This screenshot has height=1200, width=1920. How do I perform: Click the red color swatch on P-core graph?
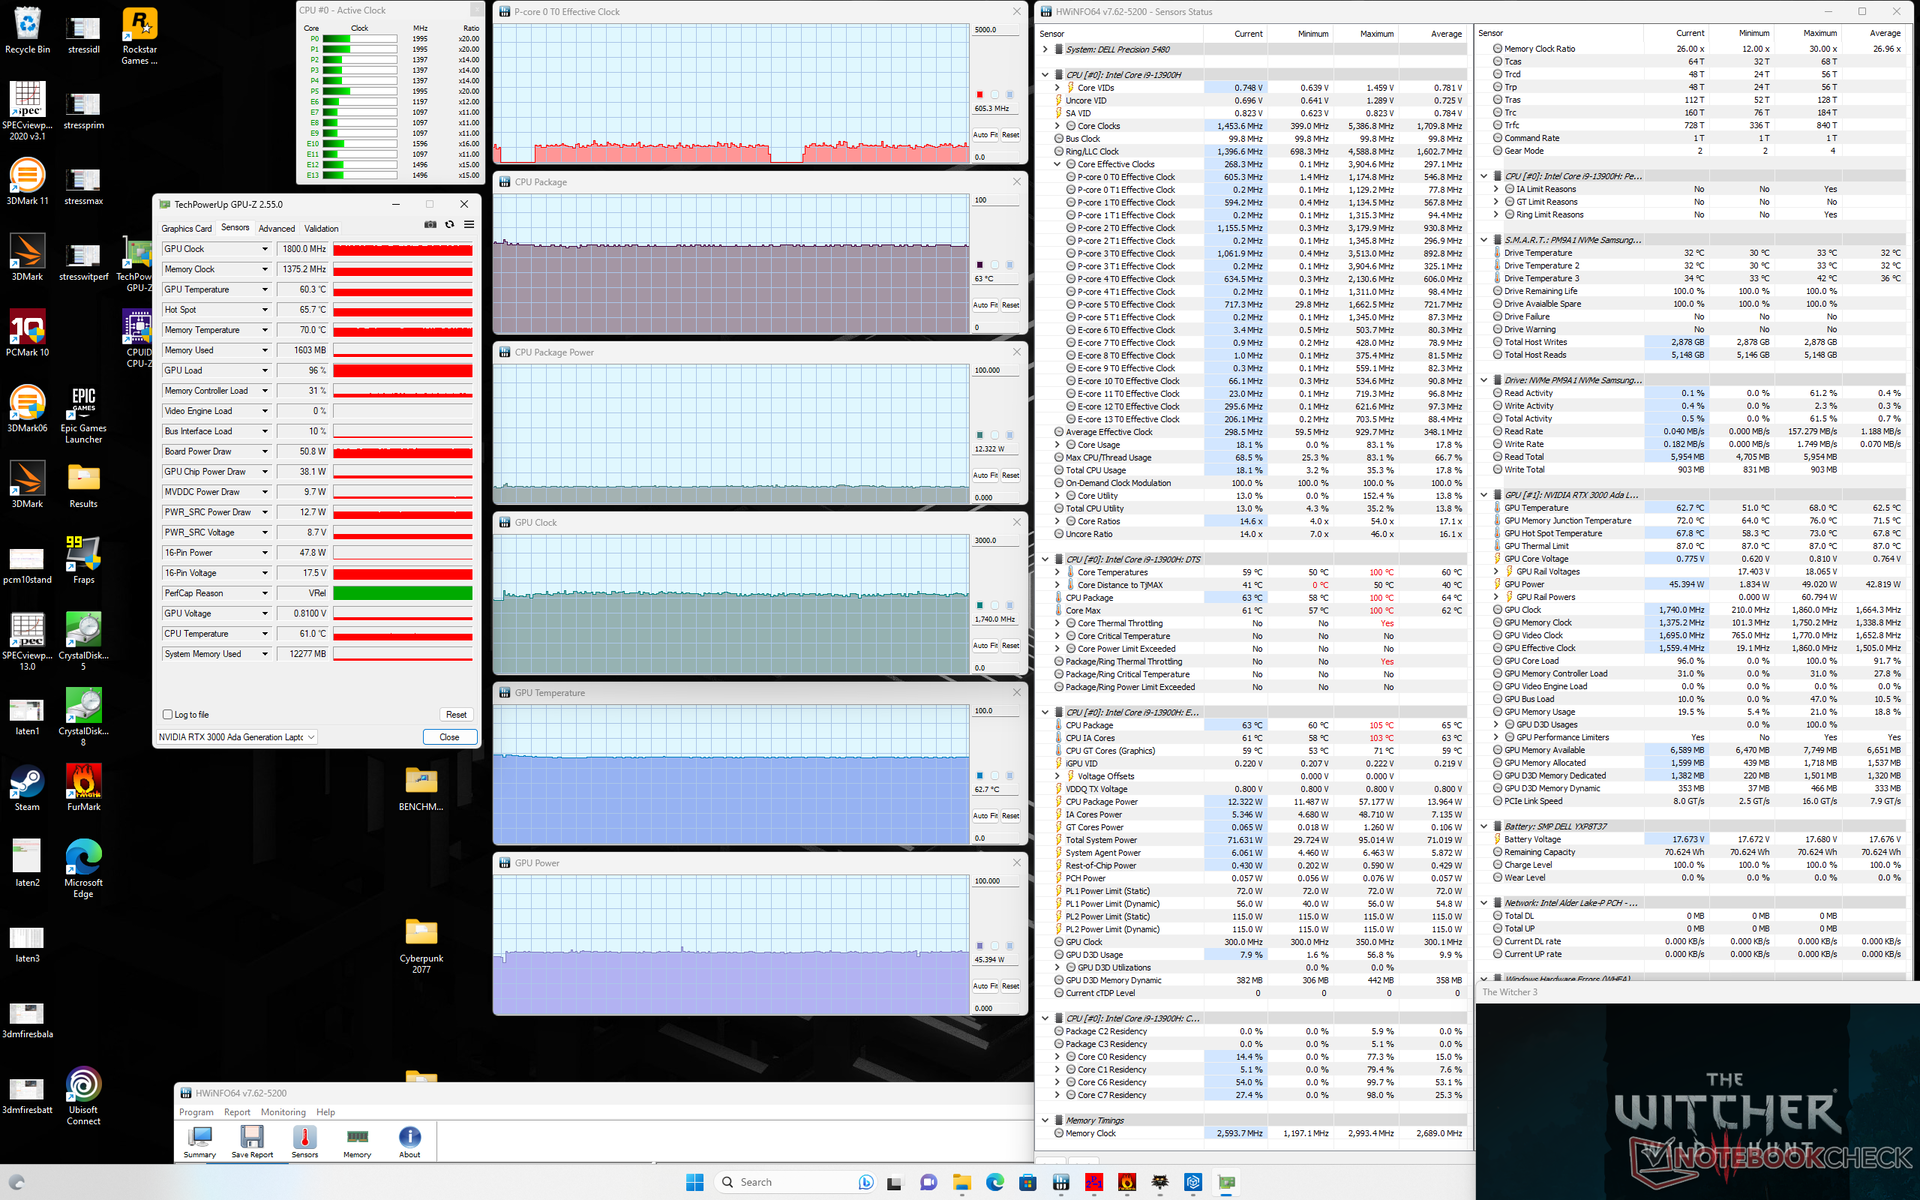tap(980, 95)
